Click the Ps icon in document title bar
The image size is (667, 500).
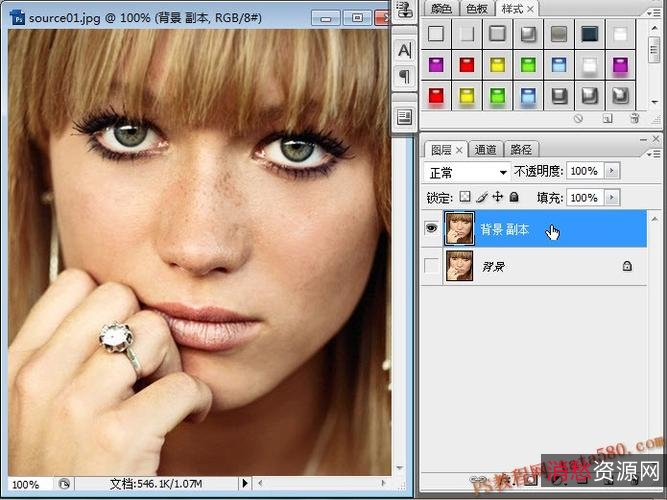point(17,18)
